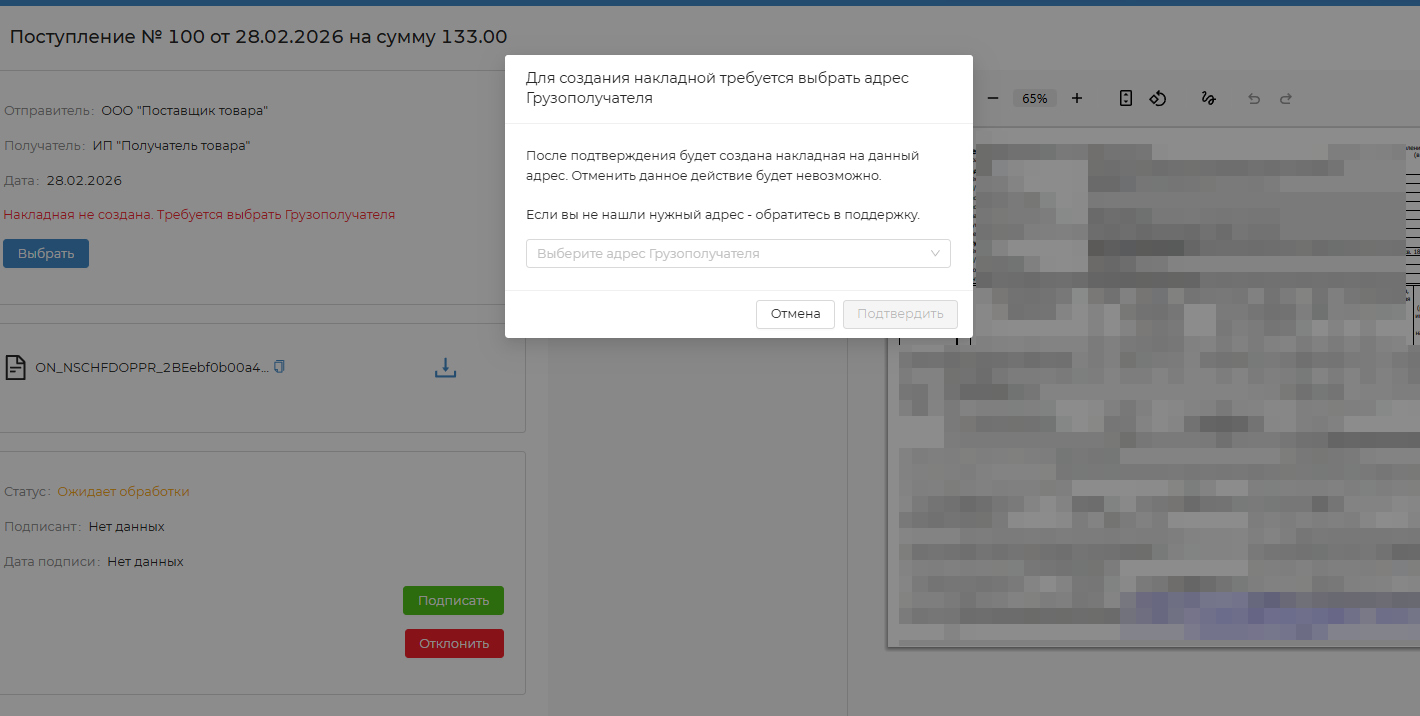Click the blue Выбрать button
The width and height of the screenshot is (1420, 716).
point(46,253)
